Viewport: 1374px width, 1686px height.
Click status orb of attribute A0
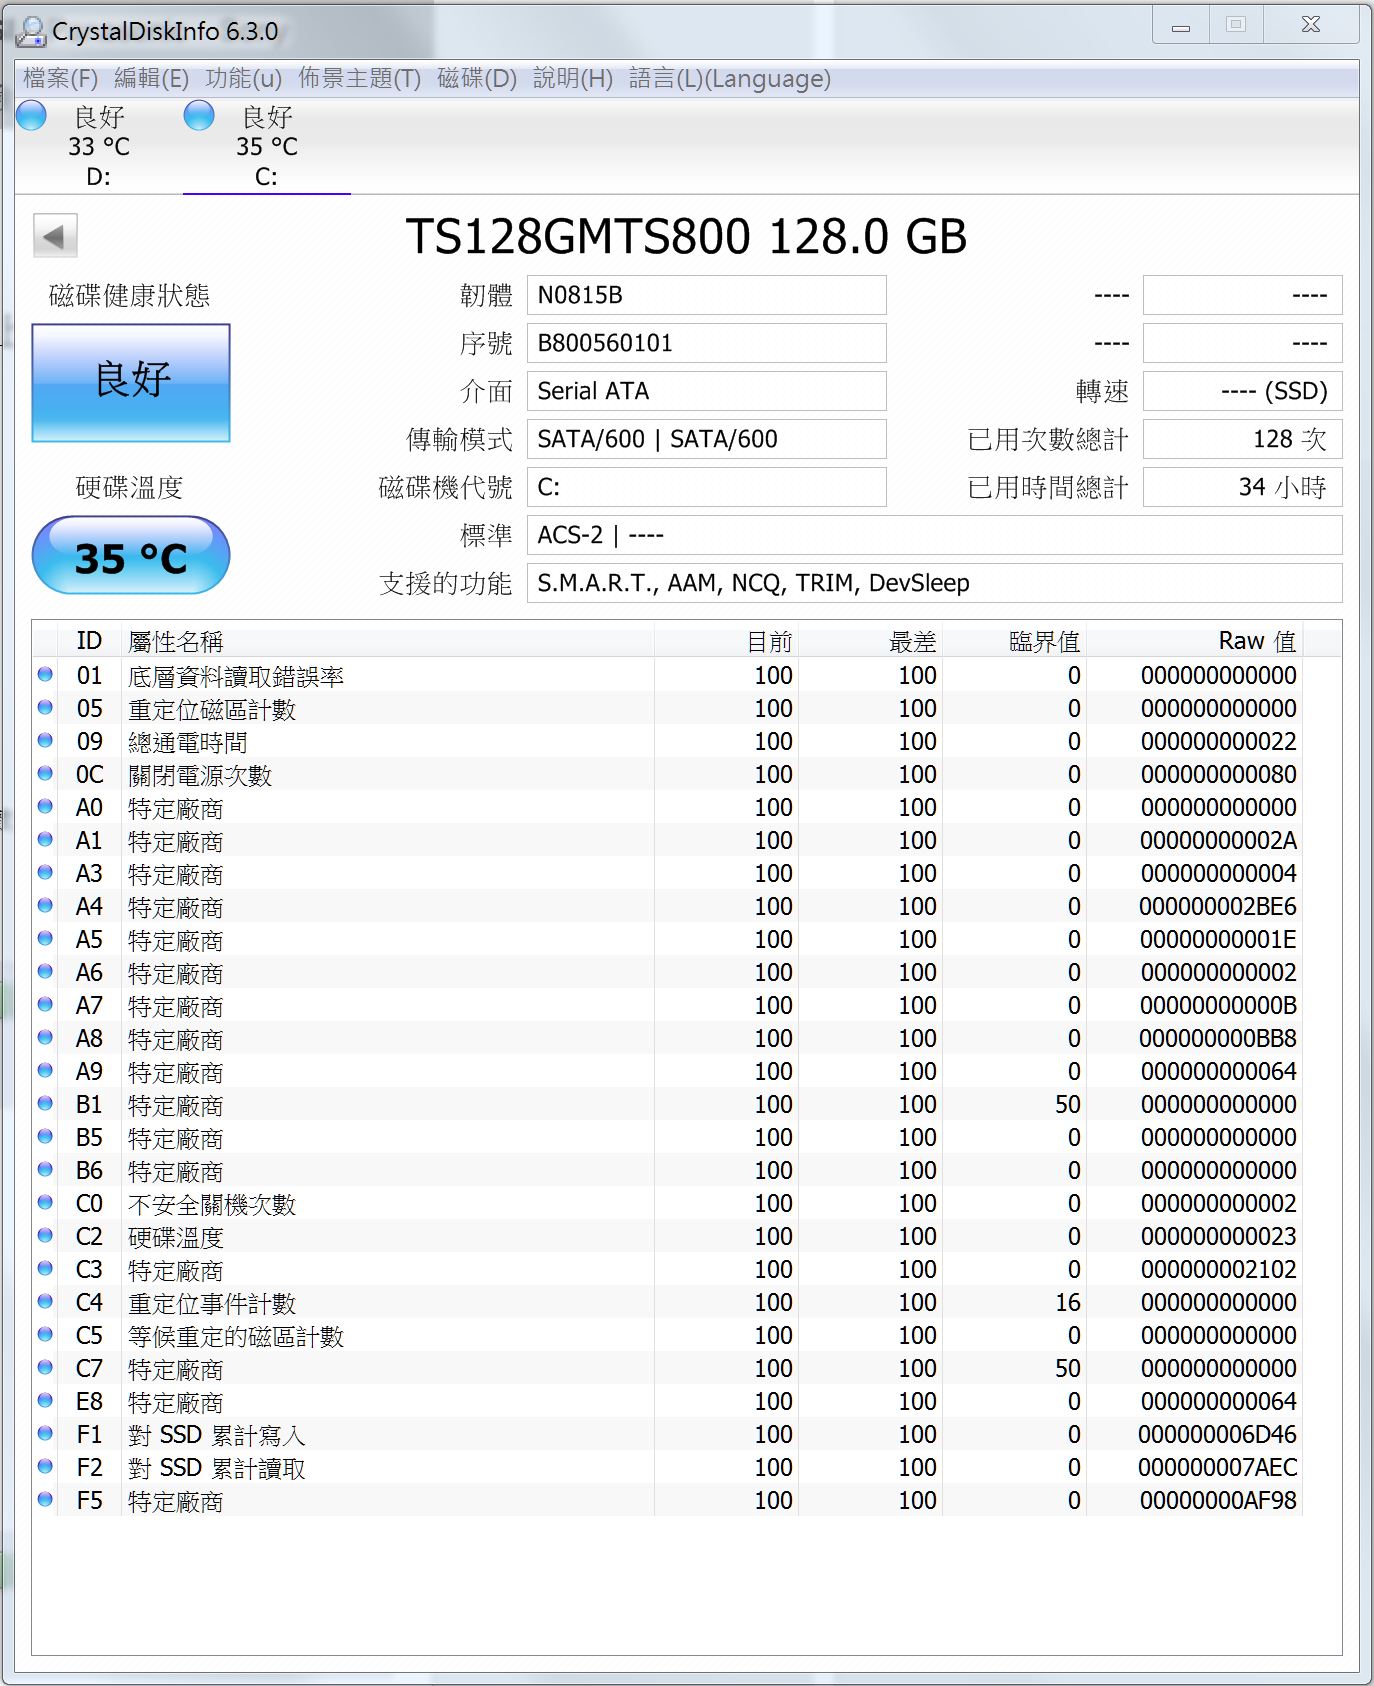tap(45, 807)
